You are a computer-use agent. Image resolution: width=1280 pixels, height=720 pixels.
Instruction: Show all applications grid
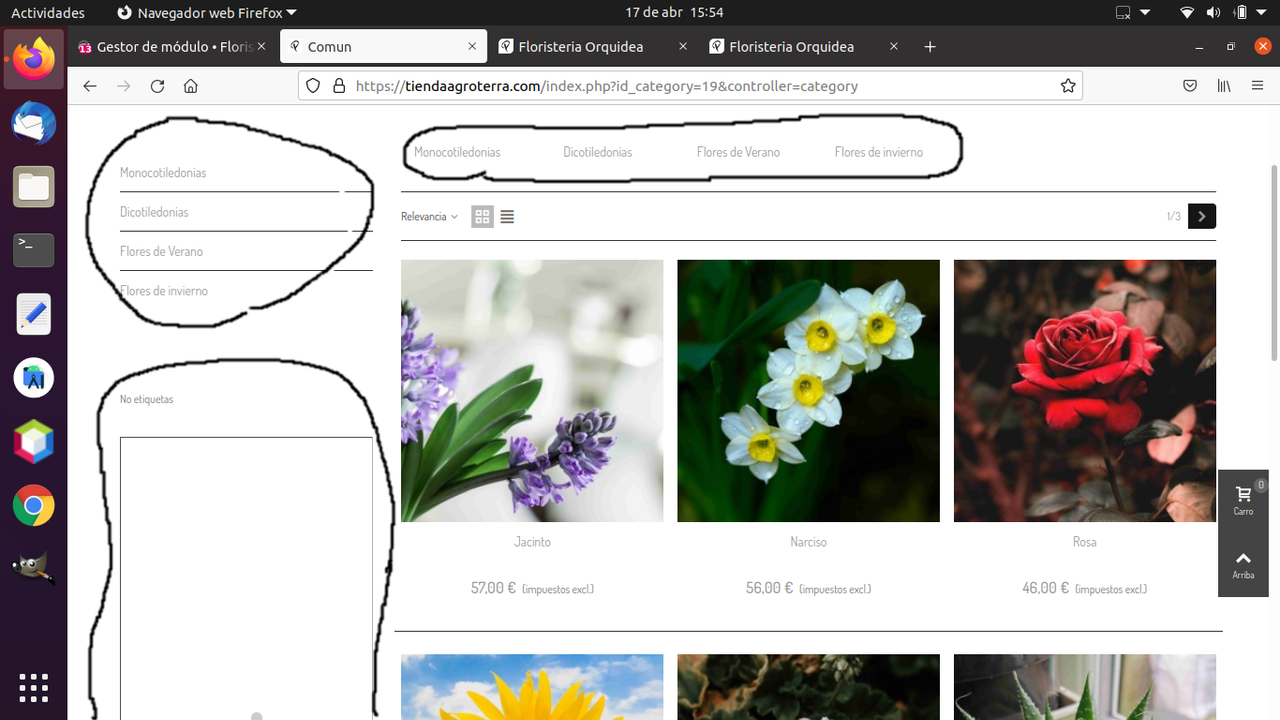(x=34, y=687)
